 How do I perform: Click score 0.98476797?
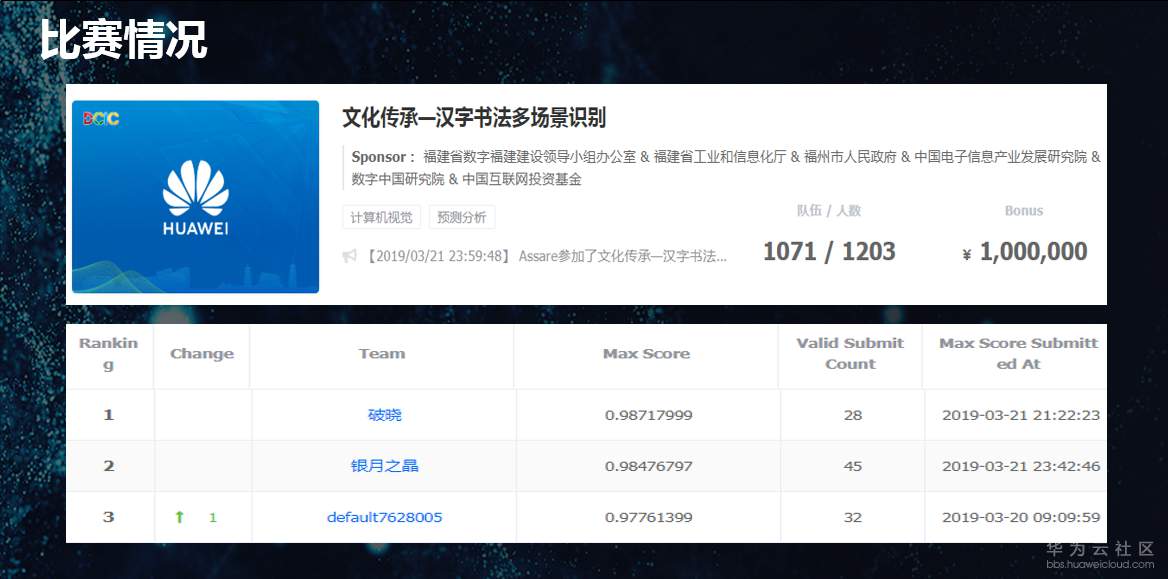(x=649, y=466)
